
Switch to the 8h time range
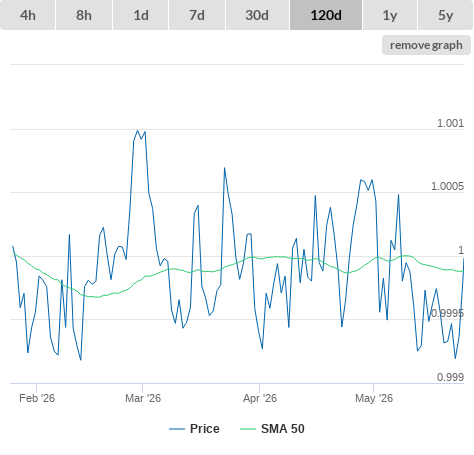click(84, 15)
